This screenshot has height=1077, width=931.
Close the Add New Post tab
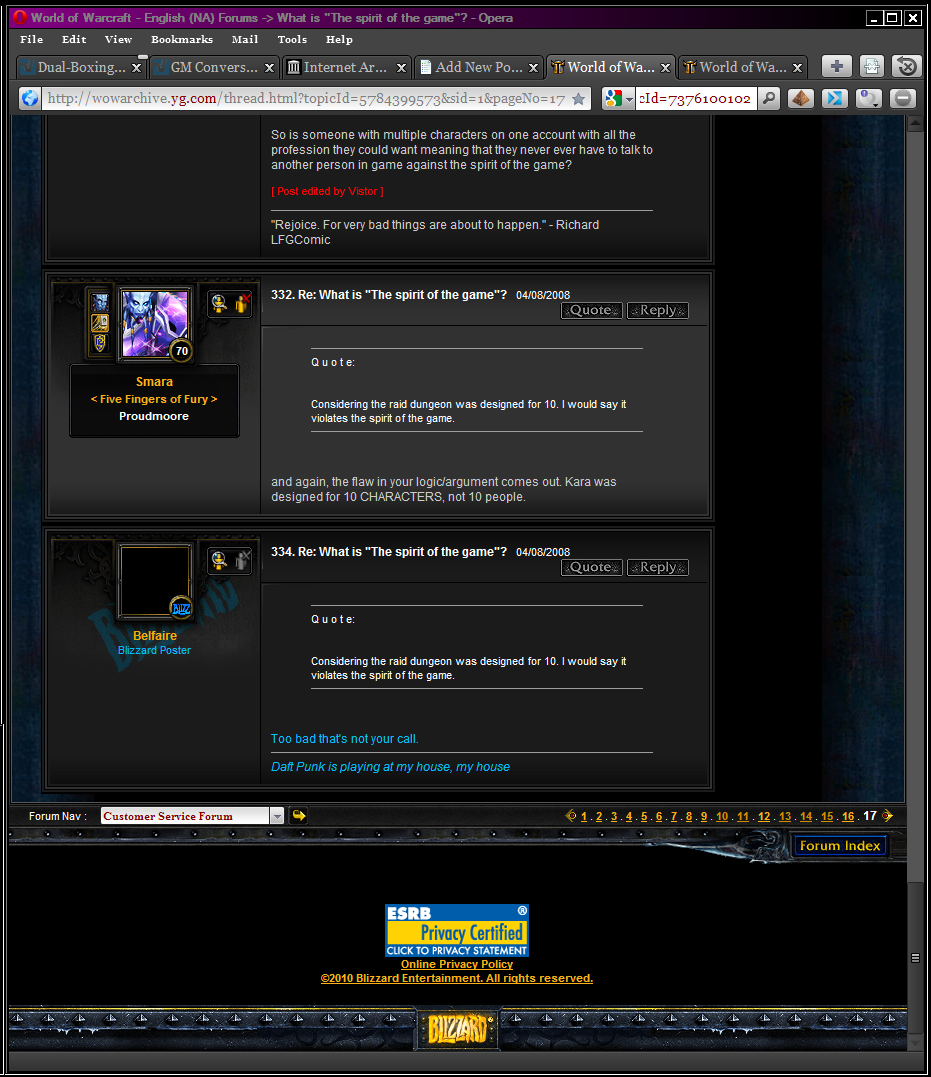click(533, 67)
